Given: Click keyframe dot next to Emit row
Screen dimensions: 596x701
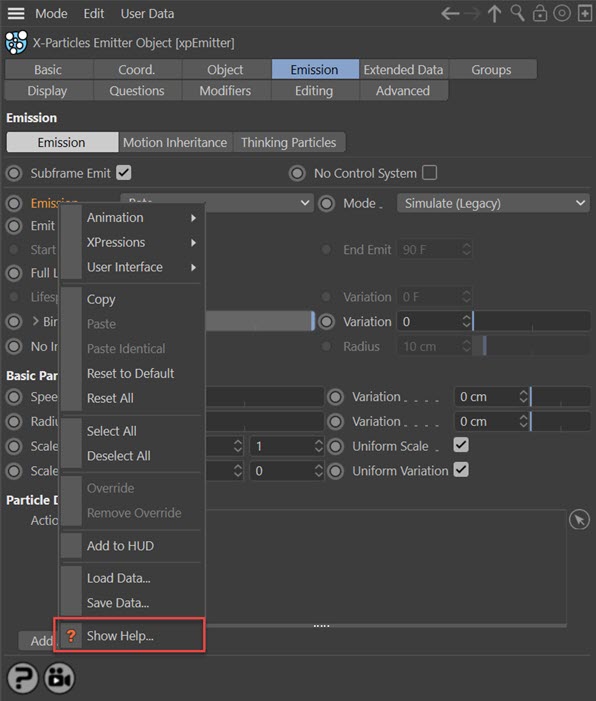Looking at the screenshot, I should (x=14, y=226).
